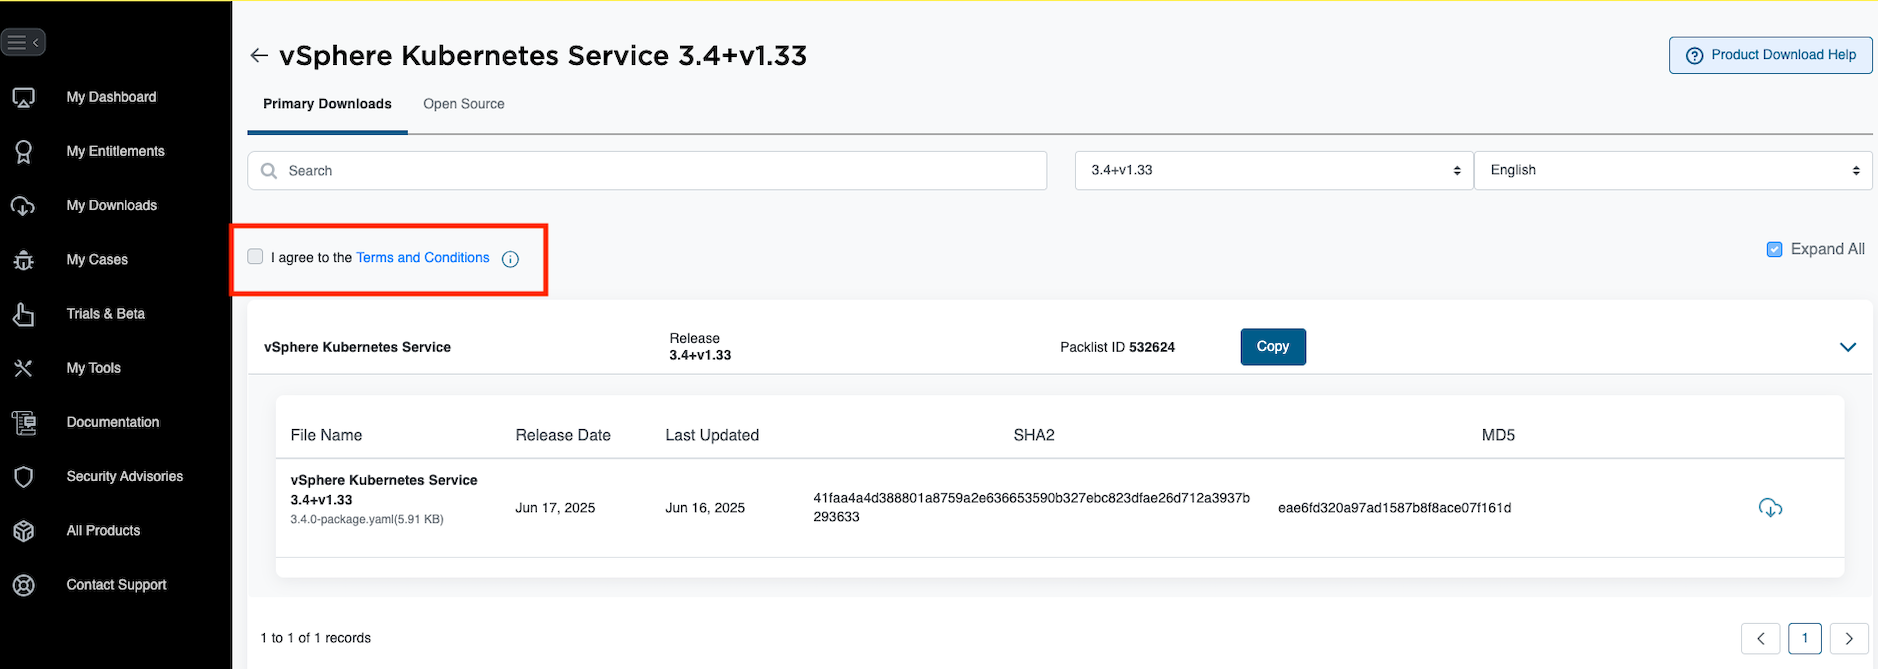Click the Product Download Help button
This screenshot has height=669, width=1878.
pyautogui.click(x=1770, y=55)
